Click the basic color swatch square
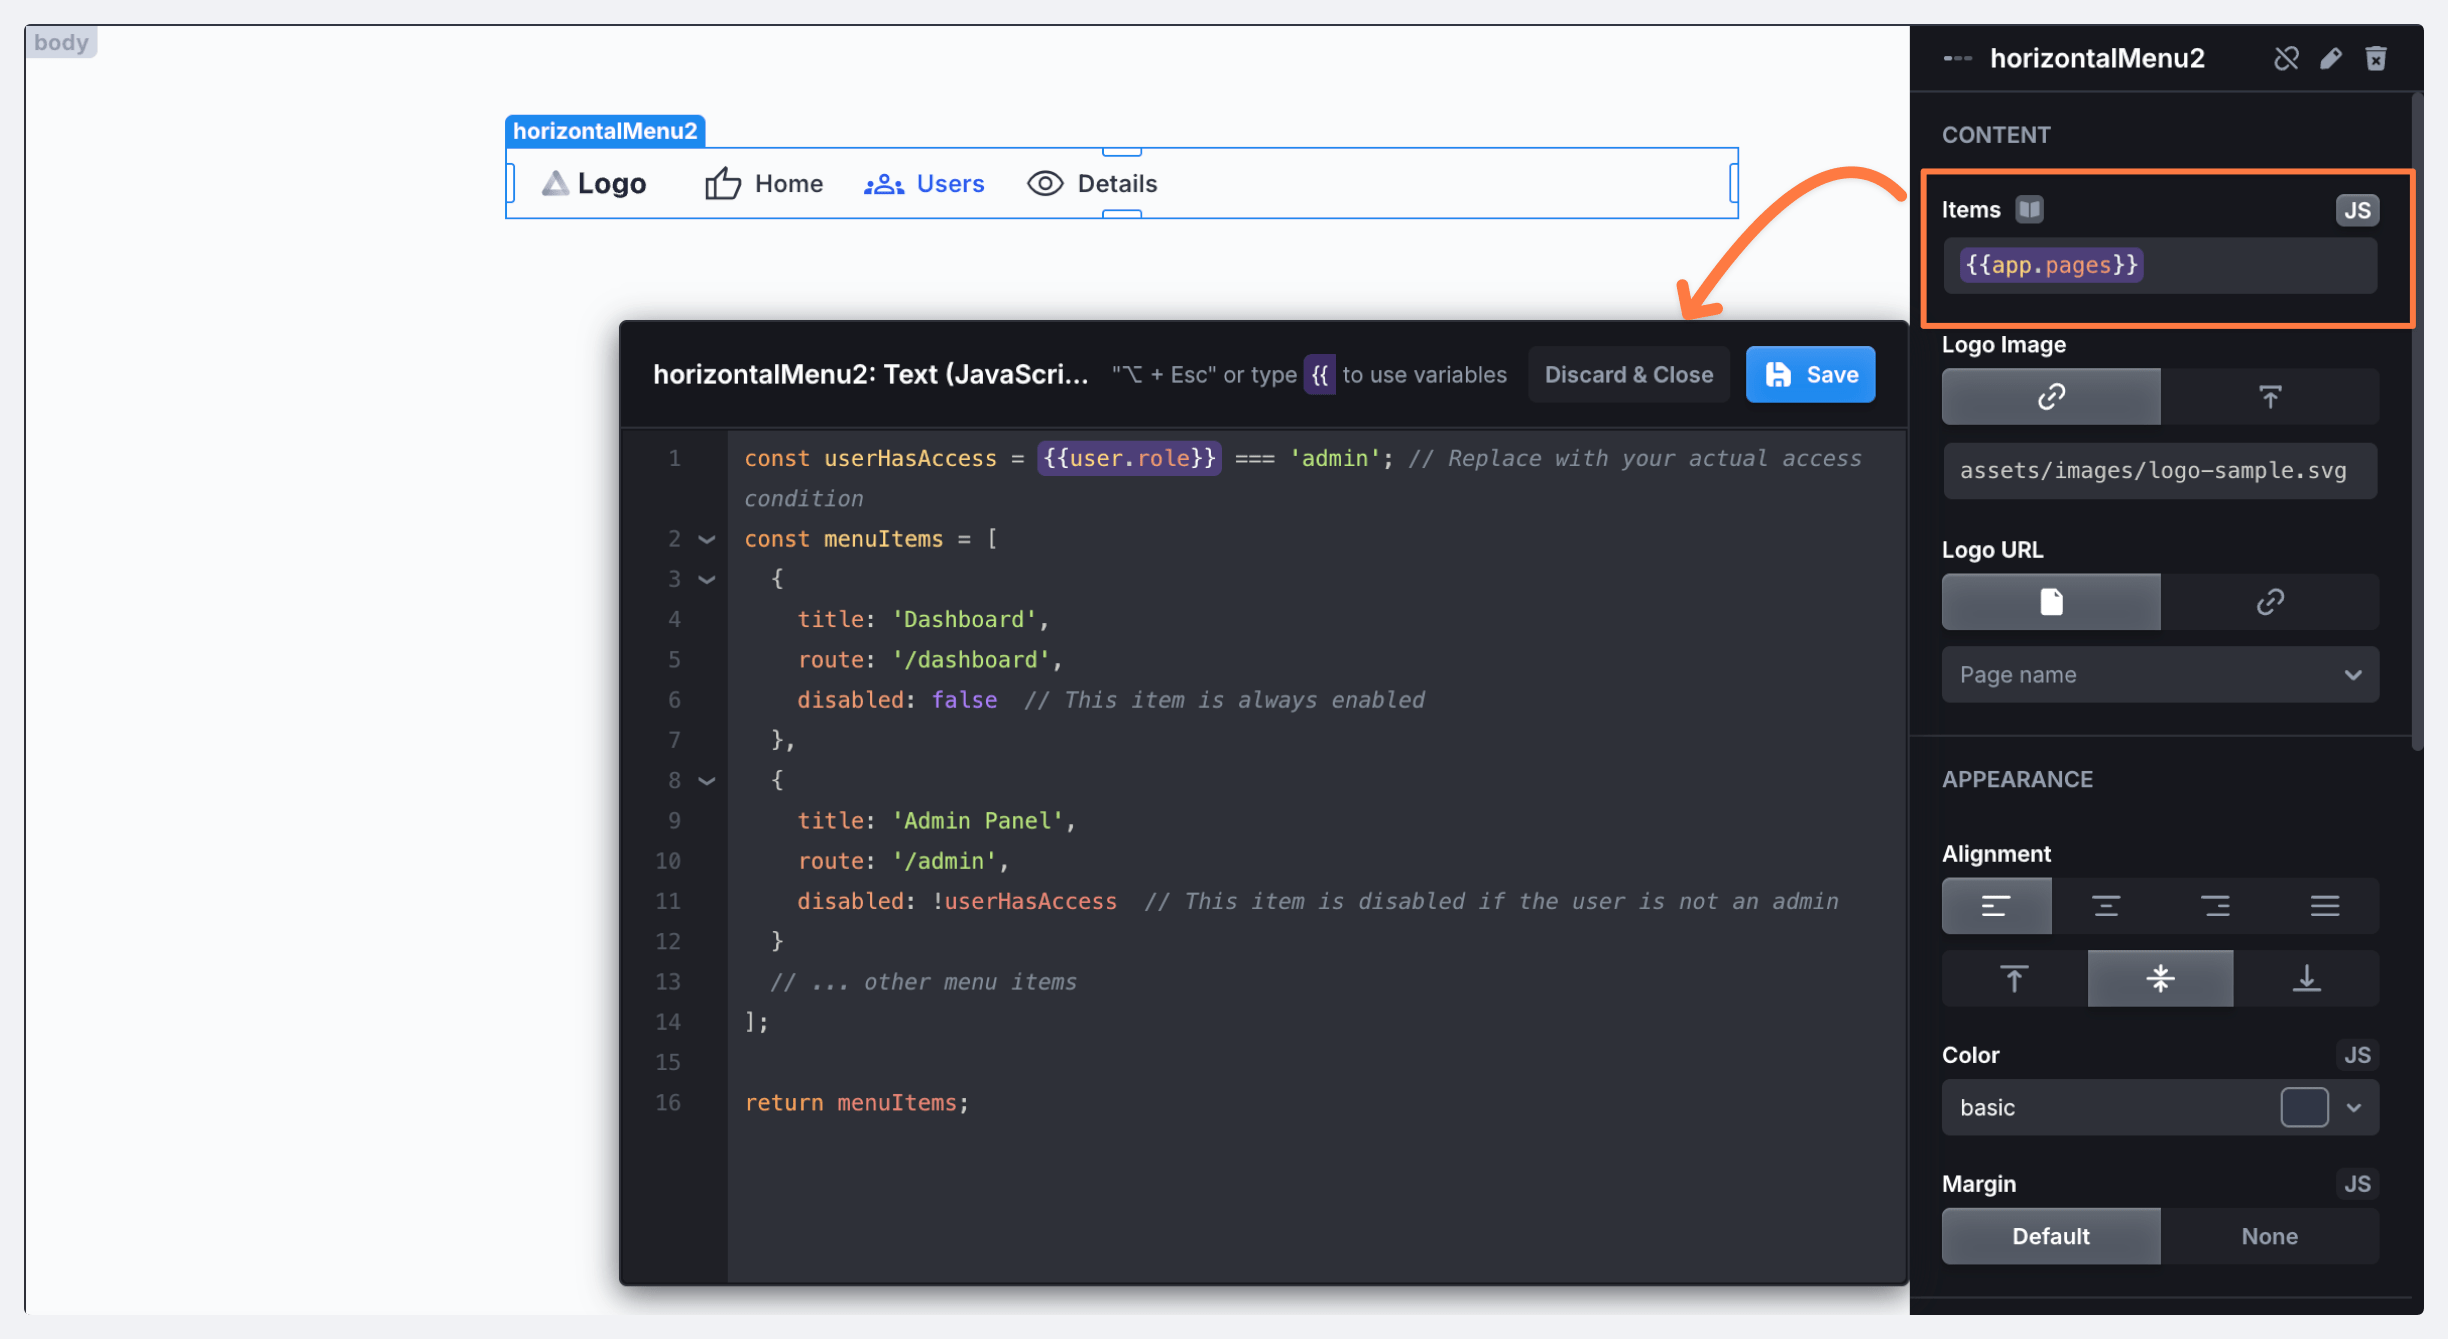This screenshot has height=1339, width=2448. pyautogui.click(x=2304, y=1108)
